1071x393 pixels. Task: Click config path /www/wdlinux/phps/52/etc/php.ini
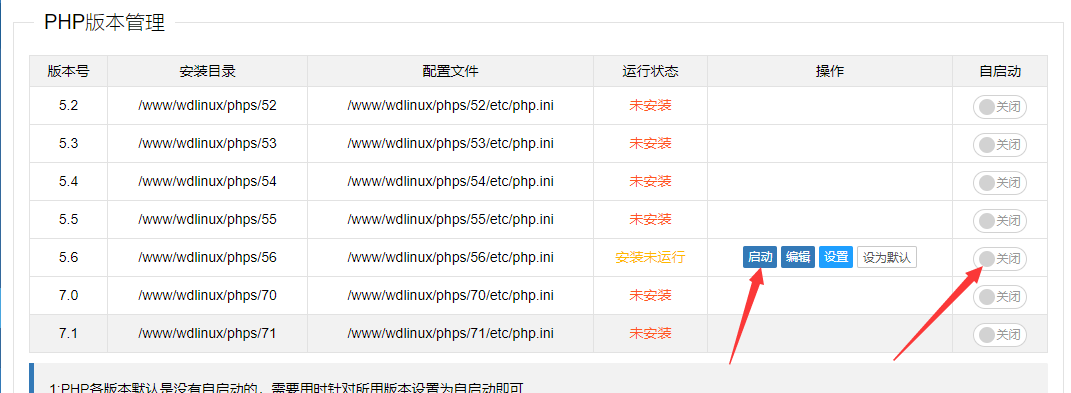pyautogui.click(x=451, y=106)
